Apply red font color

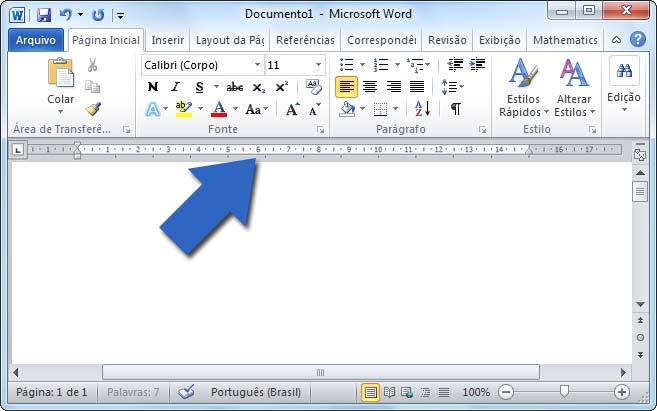coord(219,109)
